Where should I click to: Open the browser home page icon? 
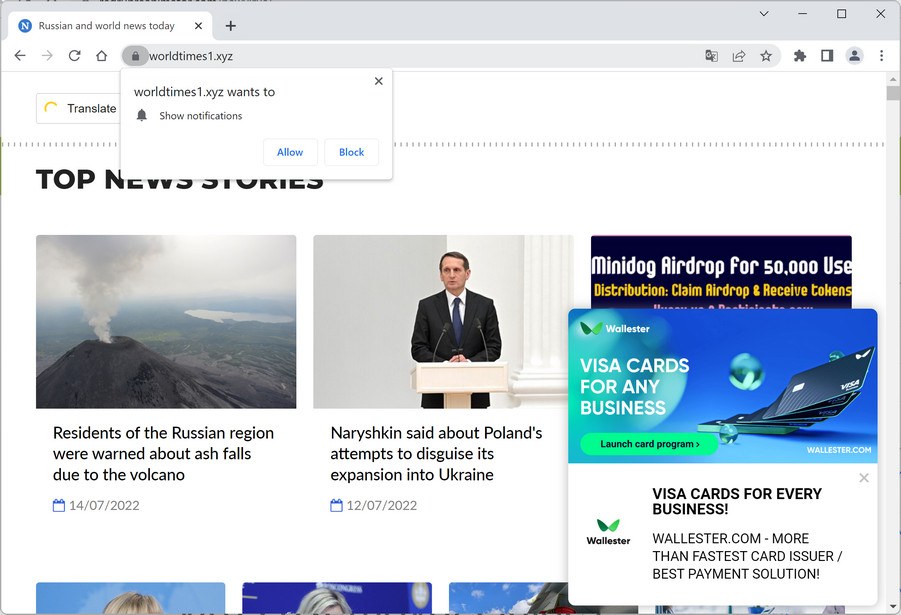pyautogui.click(x=102, y=56)
